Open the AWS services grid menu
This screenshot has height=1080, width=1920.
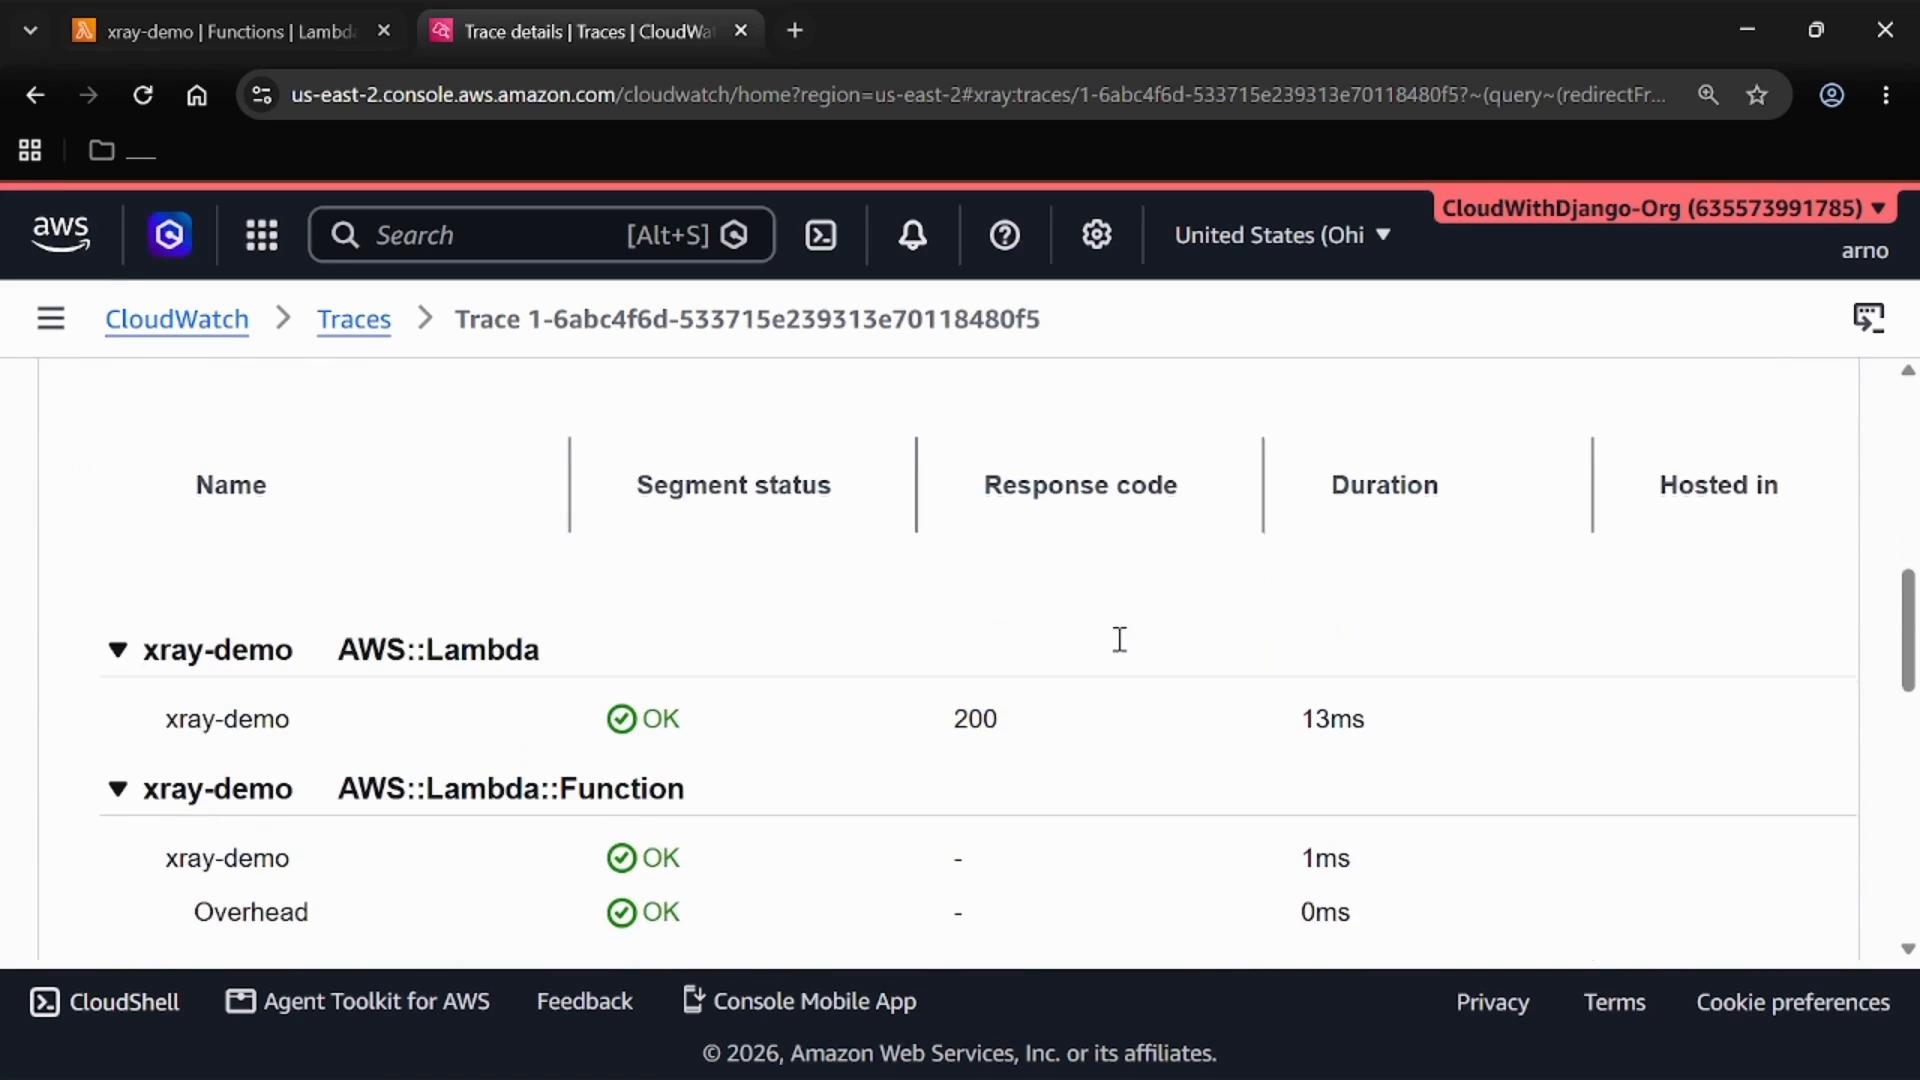(262, 235)
